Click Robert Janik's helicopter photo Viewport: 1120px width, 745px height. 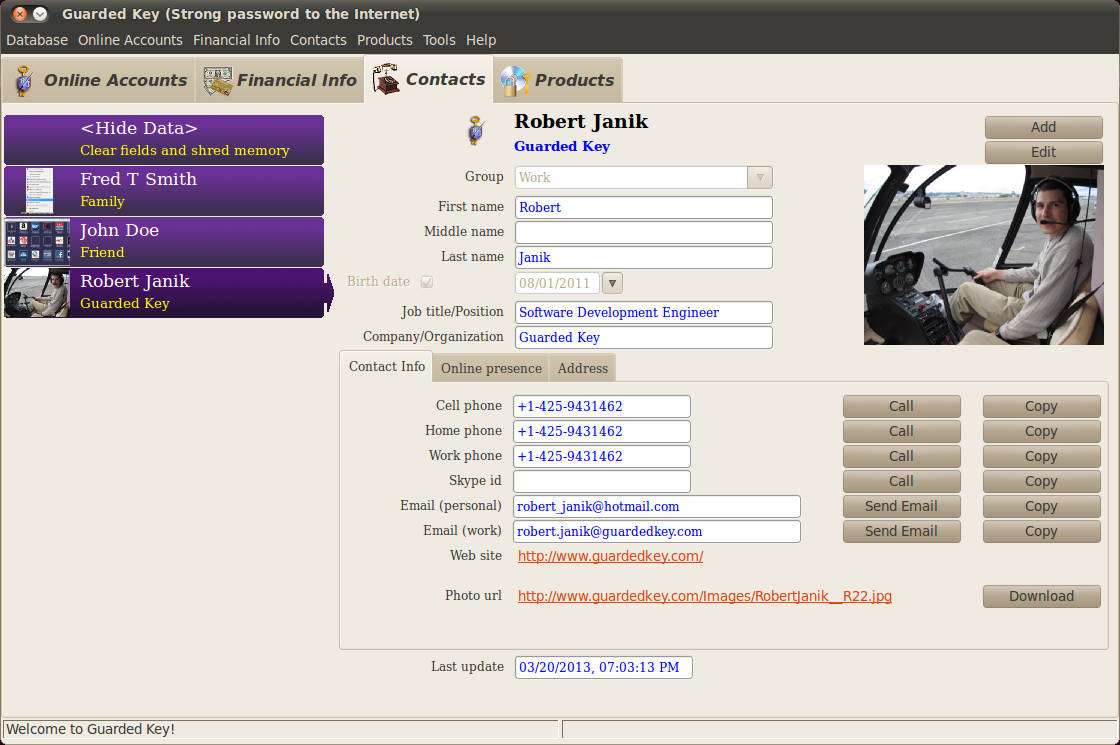(984, 255)
